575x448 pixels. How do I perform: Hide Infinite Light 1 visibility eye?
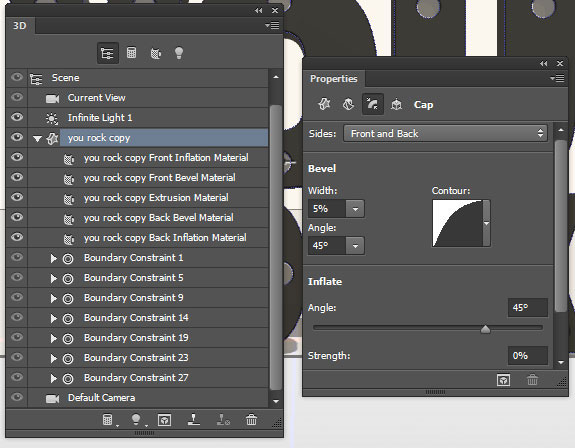pyautogui.click(x=17, y=117)
